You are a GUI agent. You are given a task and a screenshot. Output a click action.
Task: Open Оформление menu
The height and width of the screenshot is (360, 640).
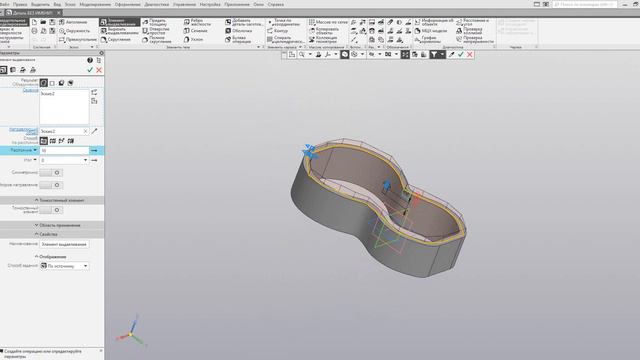[127, 4]
